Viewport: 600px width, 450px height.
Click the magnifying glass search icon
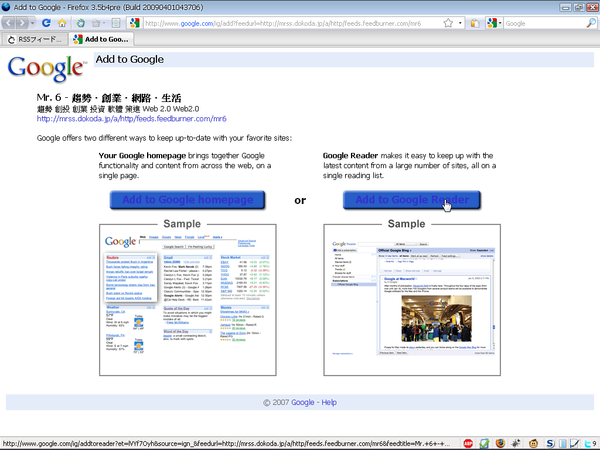tap(591, 23)
